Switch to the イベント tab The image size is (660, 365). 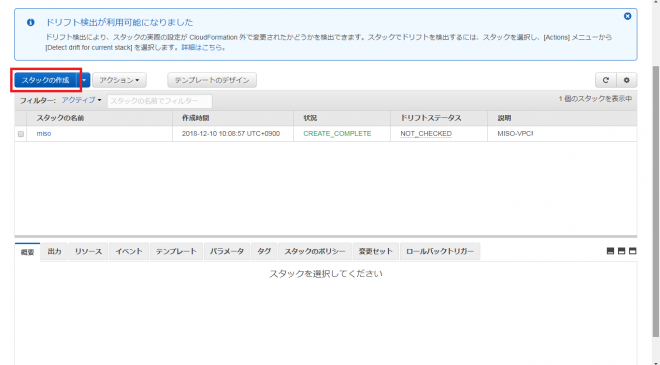coord(129,251)
